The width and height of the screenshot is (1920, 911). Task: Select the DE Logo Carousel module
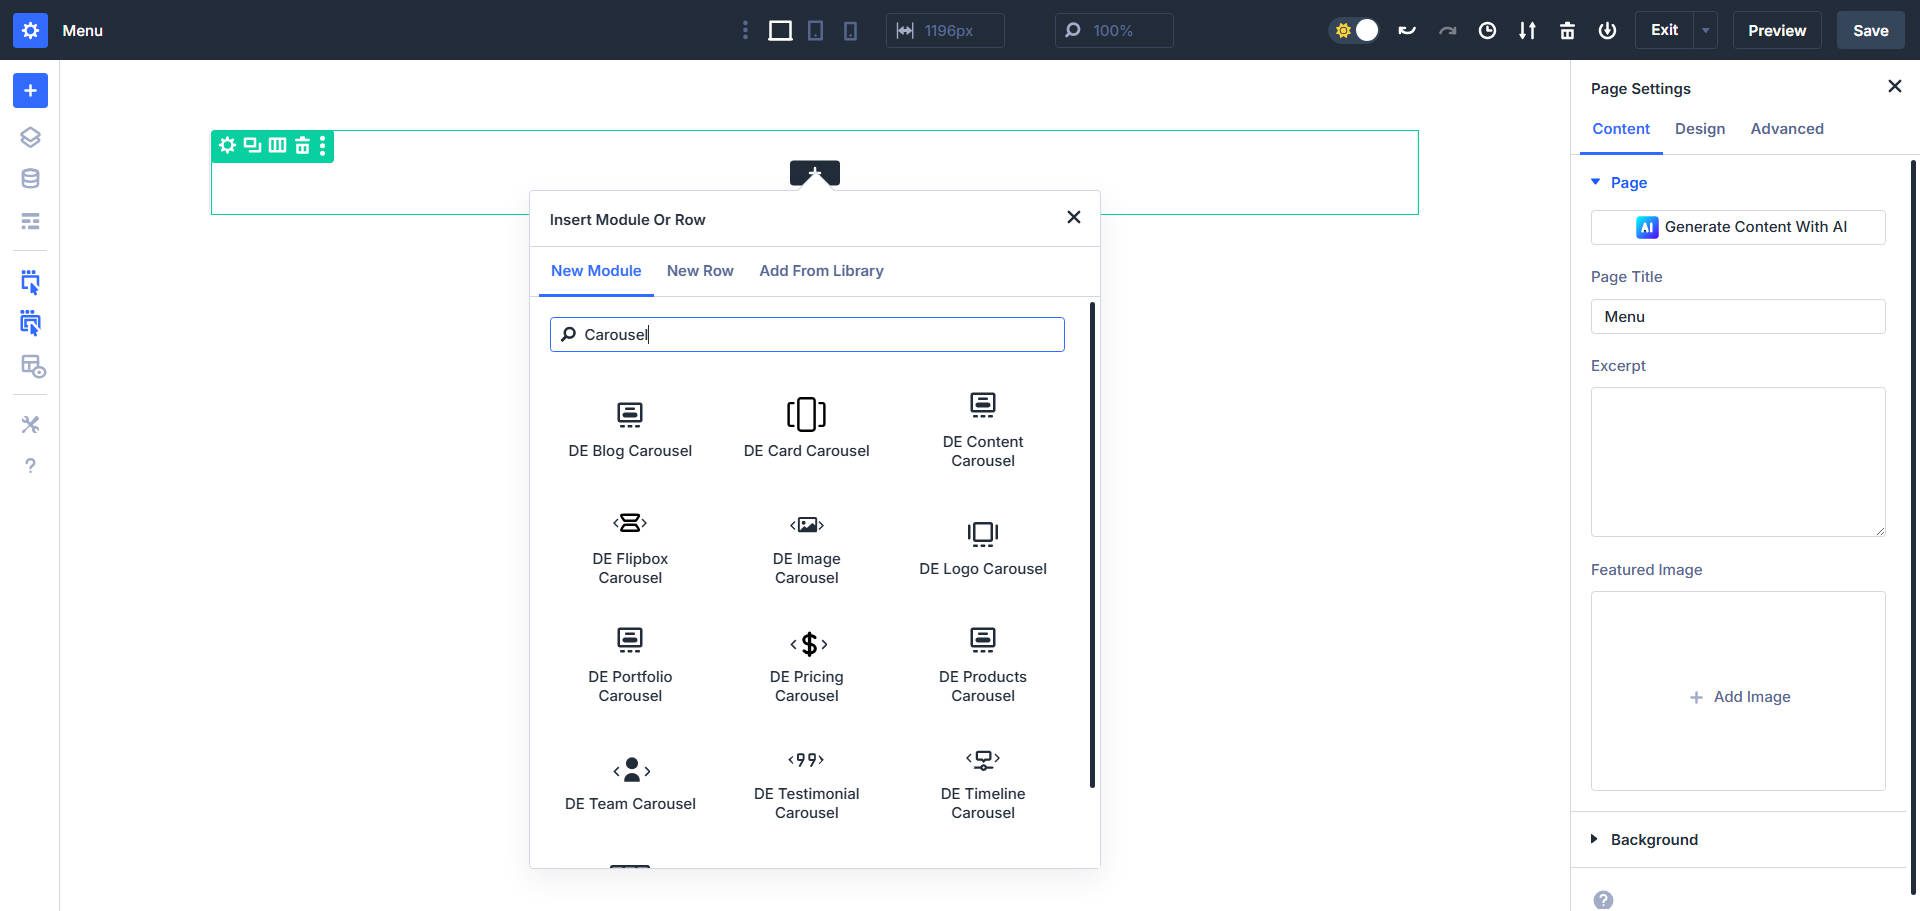(x=983, y=548)
